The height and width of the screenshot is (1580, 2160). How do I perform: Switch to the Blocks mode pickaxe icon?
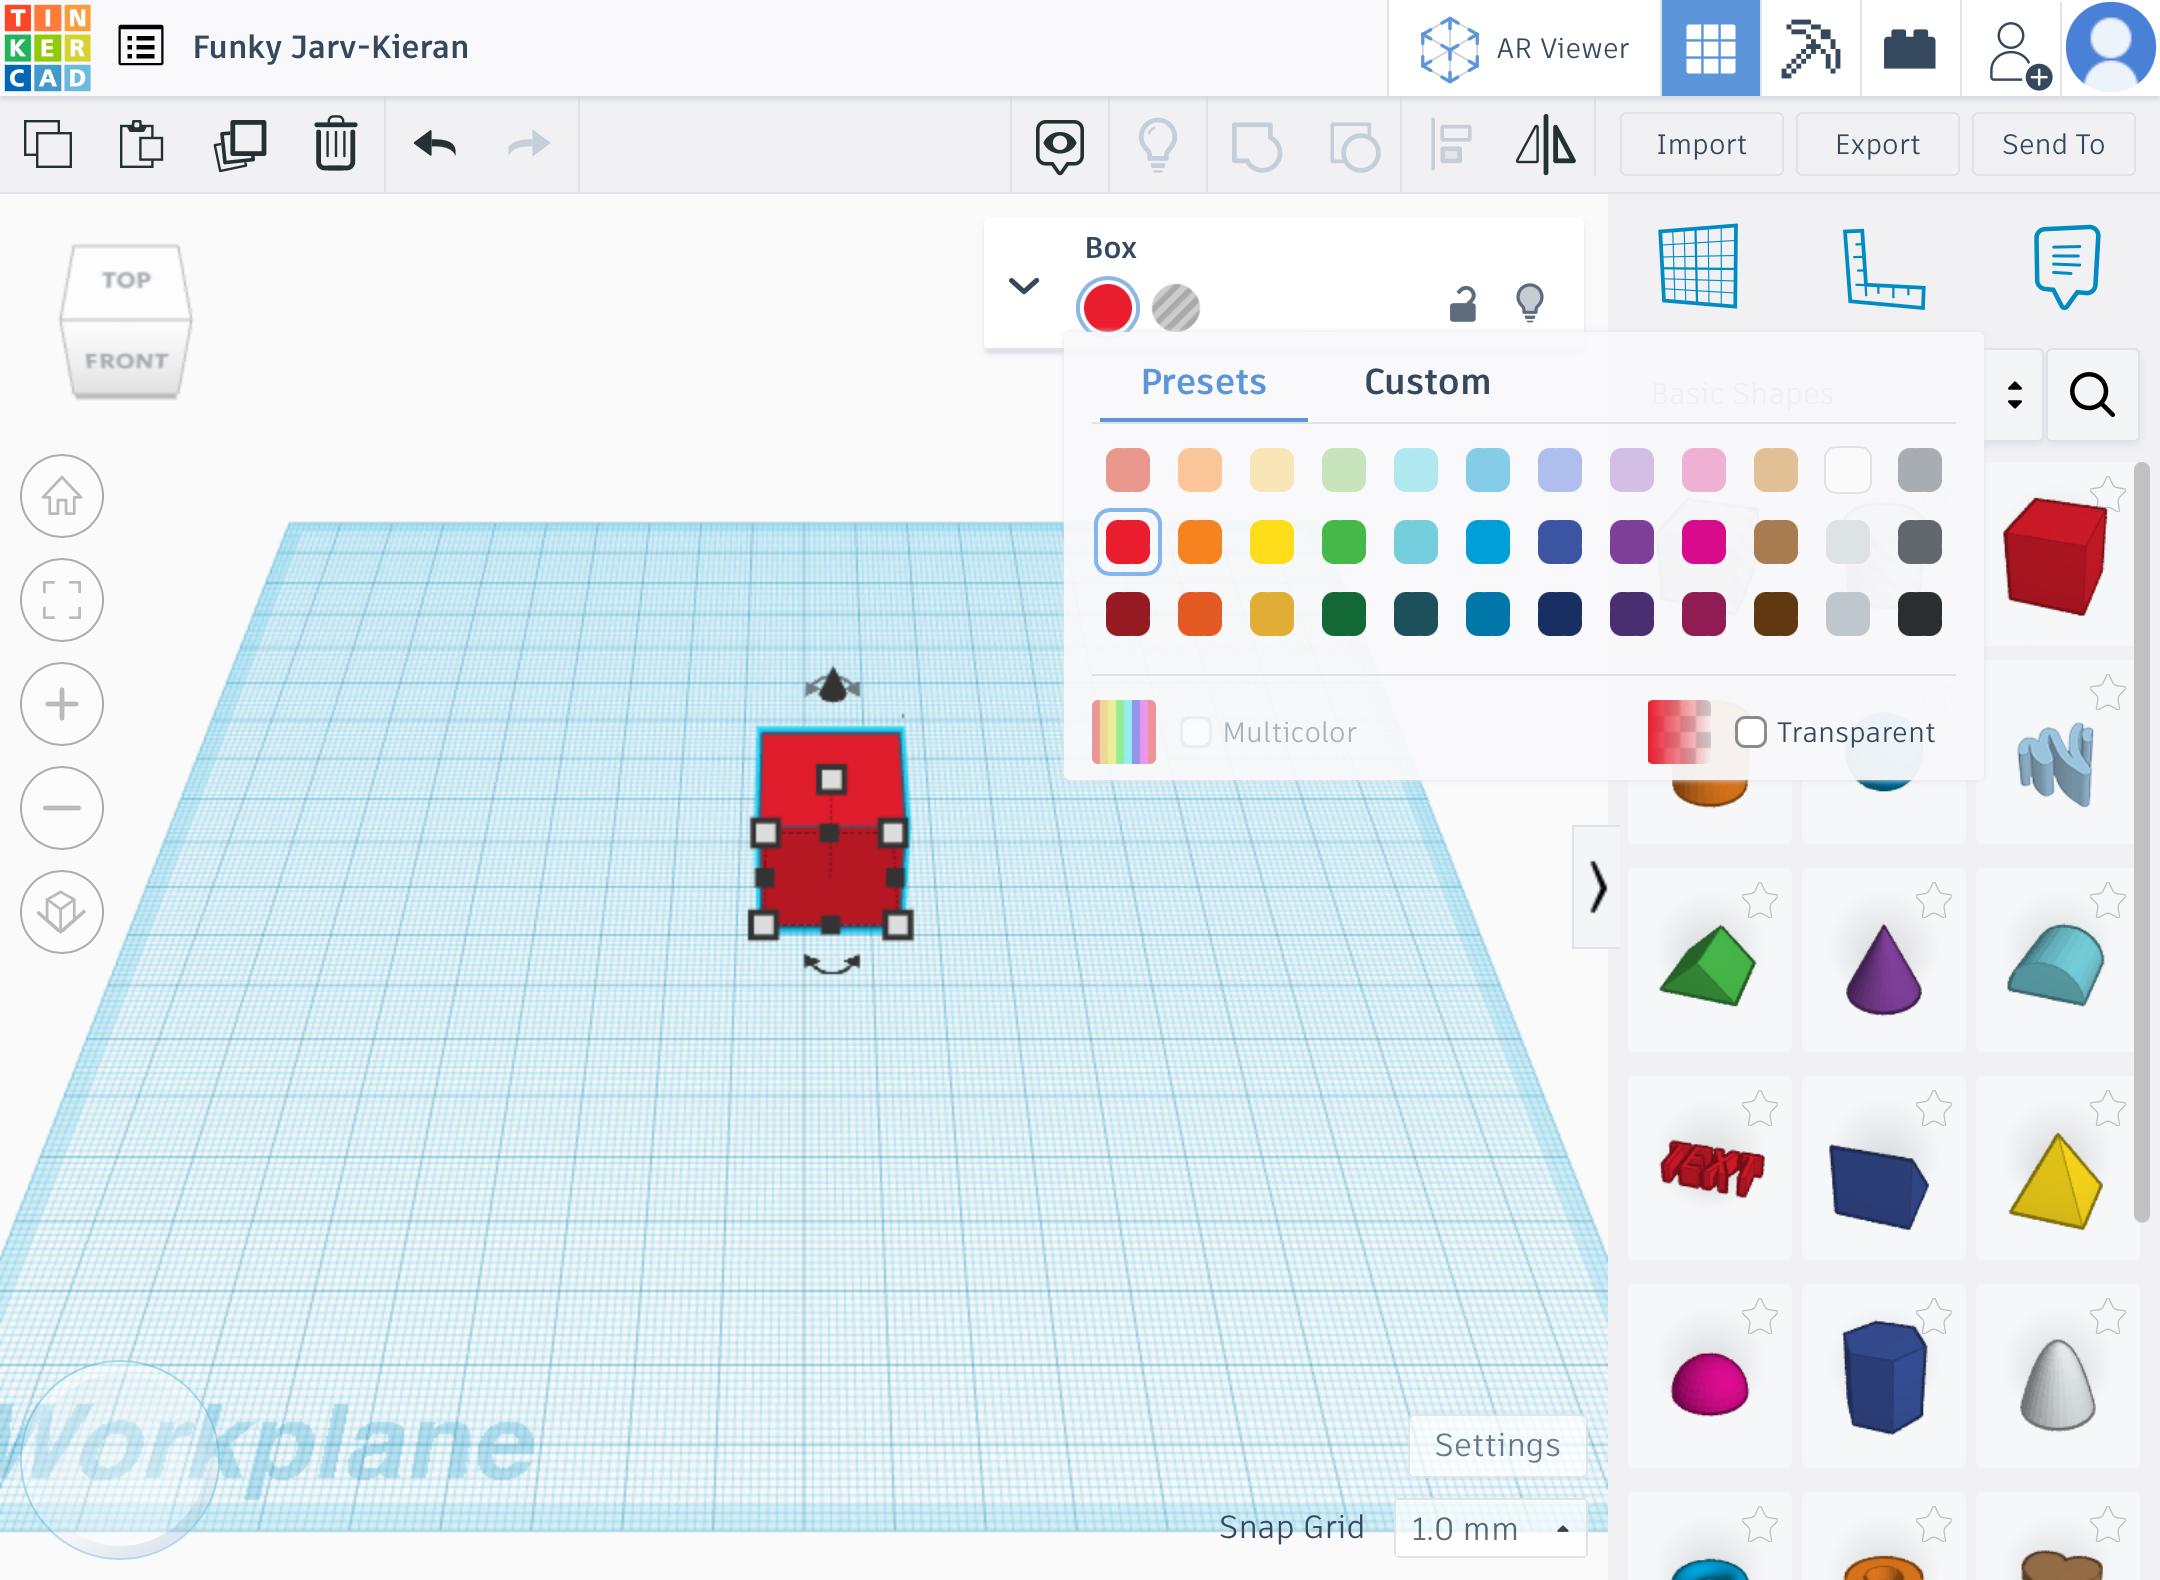click(1810, 48)
